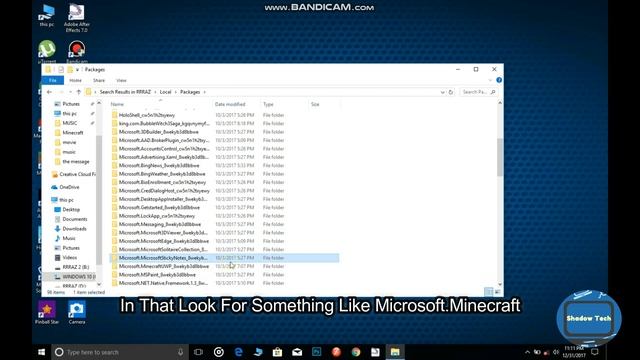Switch to the details view layout button
Image resolution: width=640 pixels, height=360 pixels.
[489, 292]
